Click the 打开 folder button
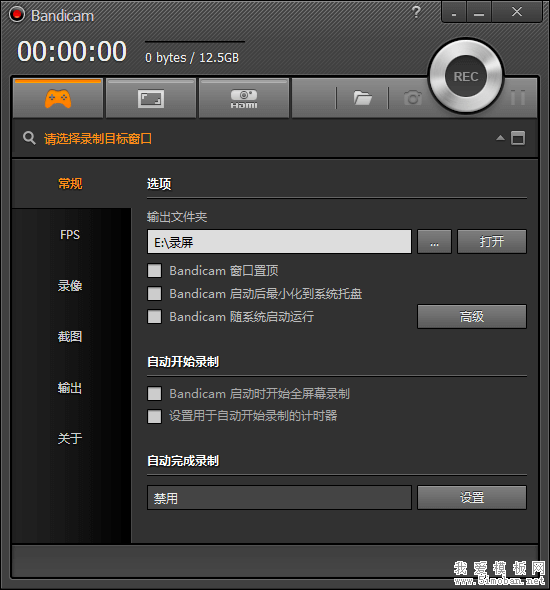550x590 pixels. coord(492,242)
